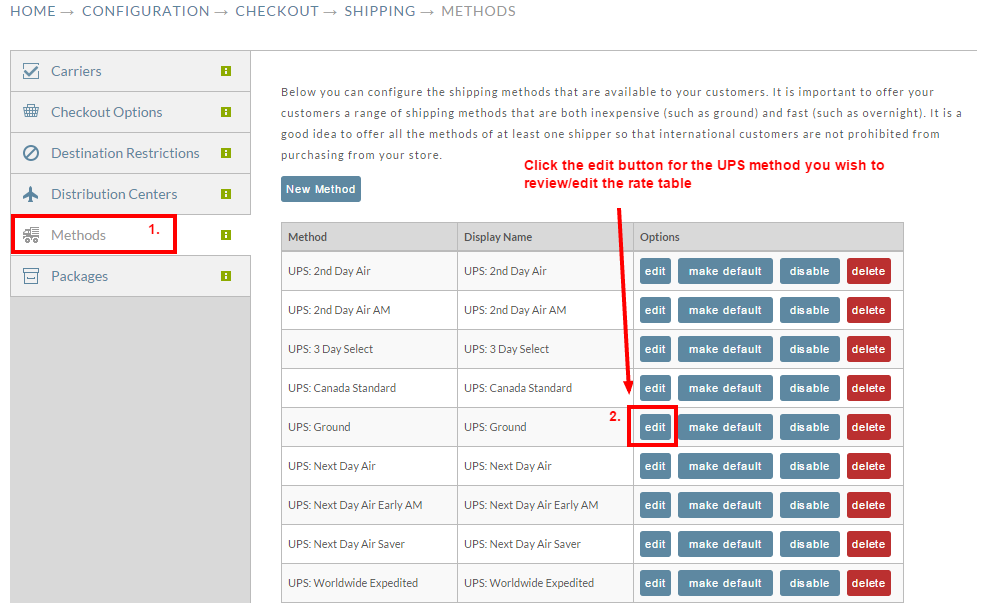Delete UPS: Next Day Air Saver
Viewport: 992px width, 603px height.
click(x=868, y=544)
